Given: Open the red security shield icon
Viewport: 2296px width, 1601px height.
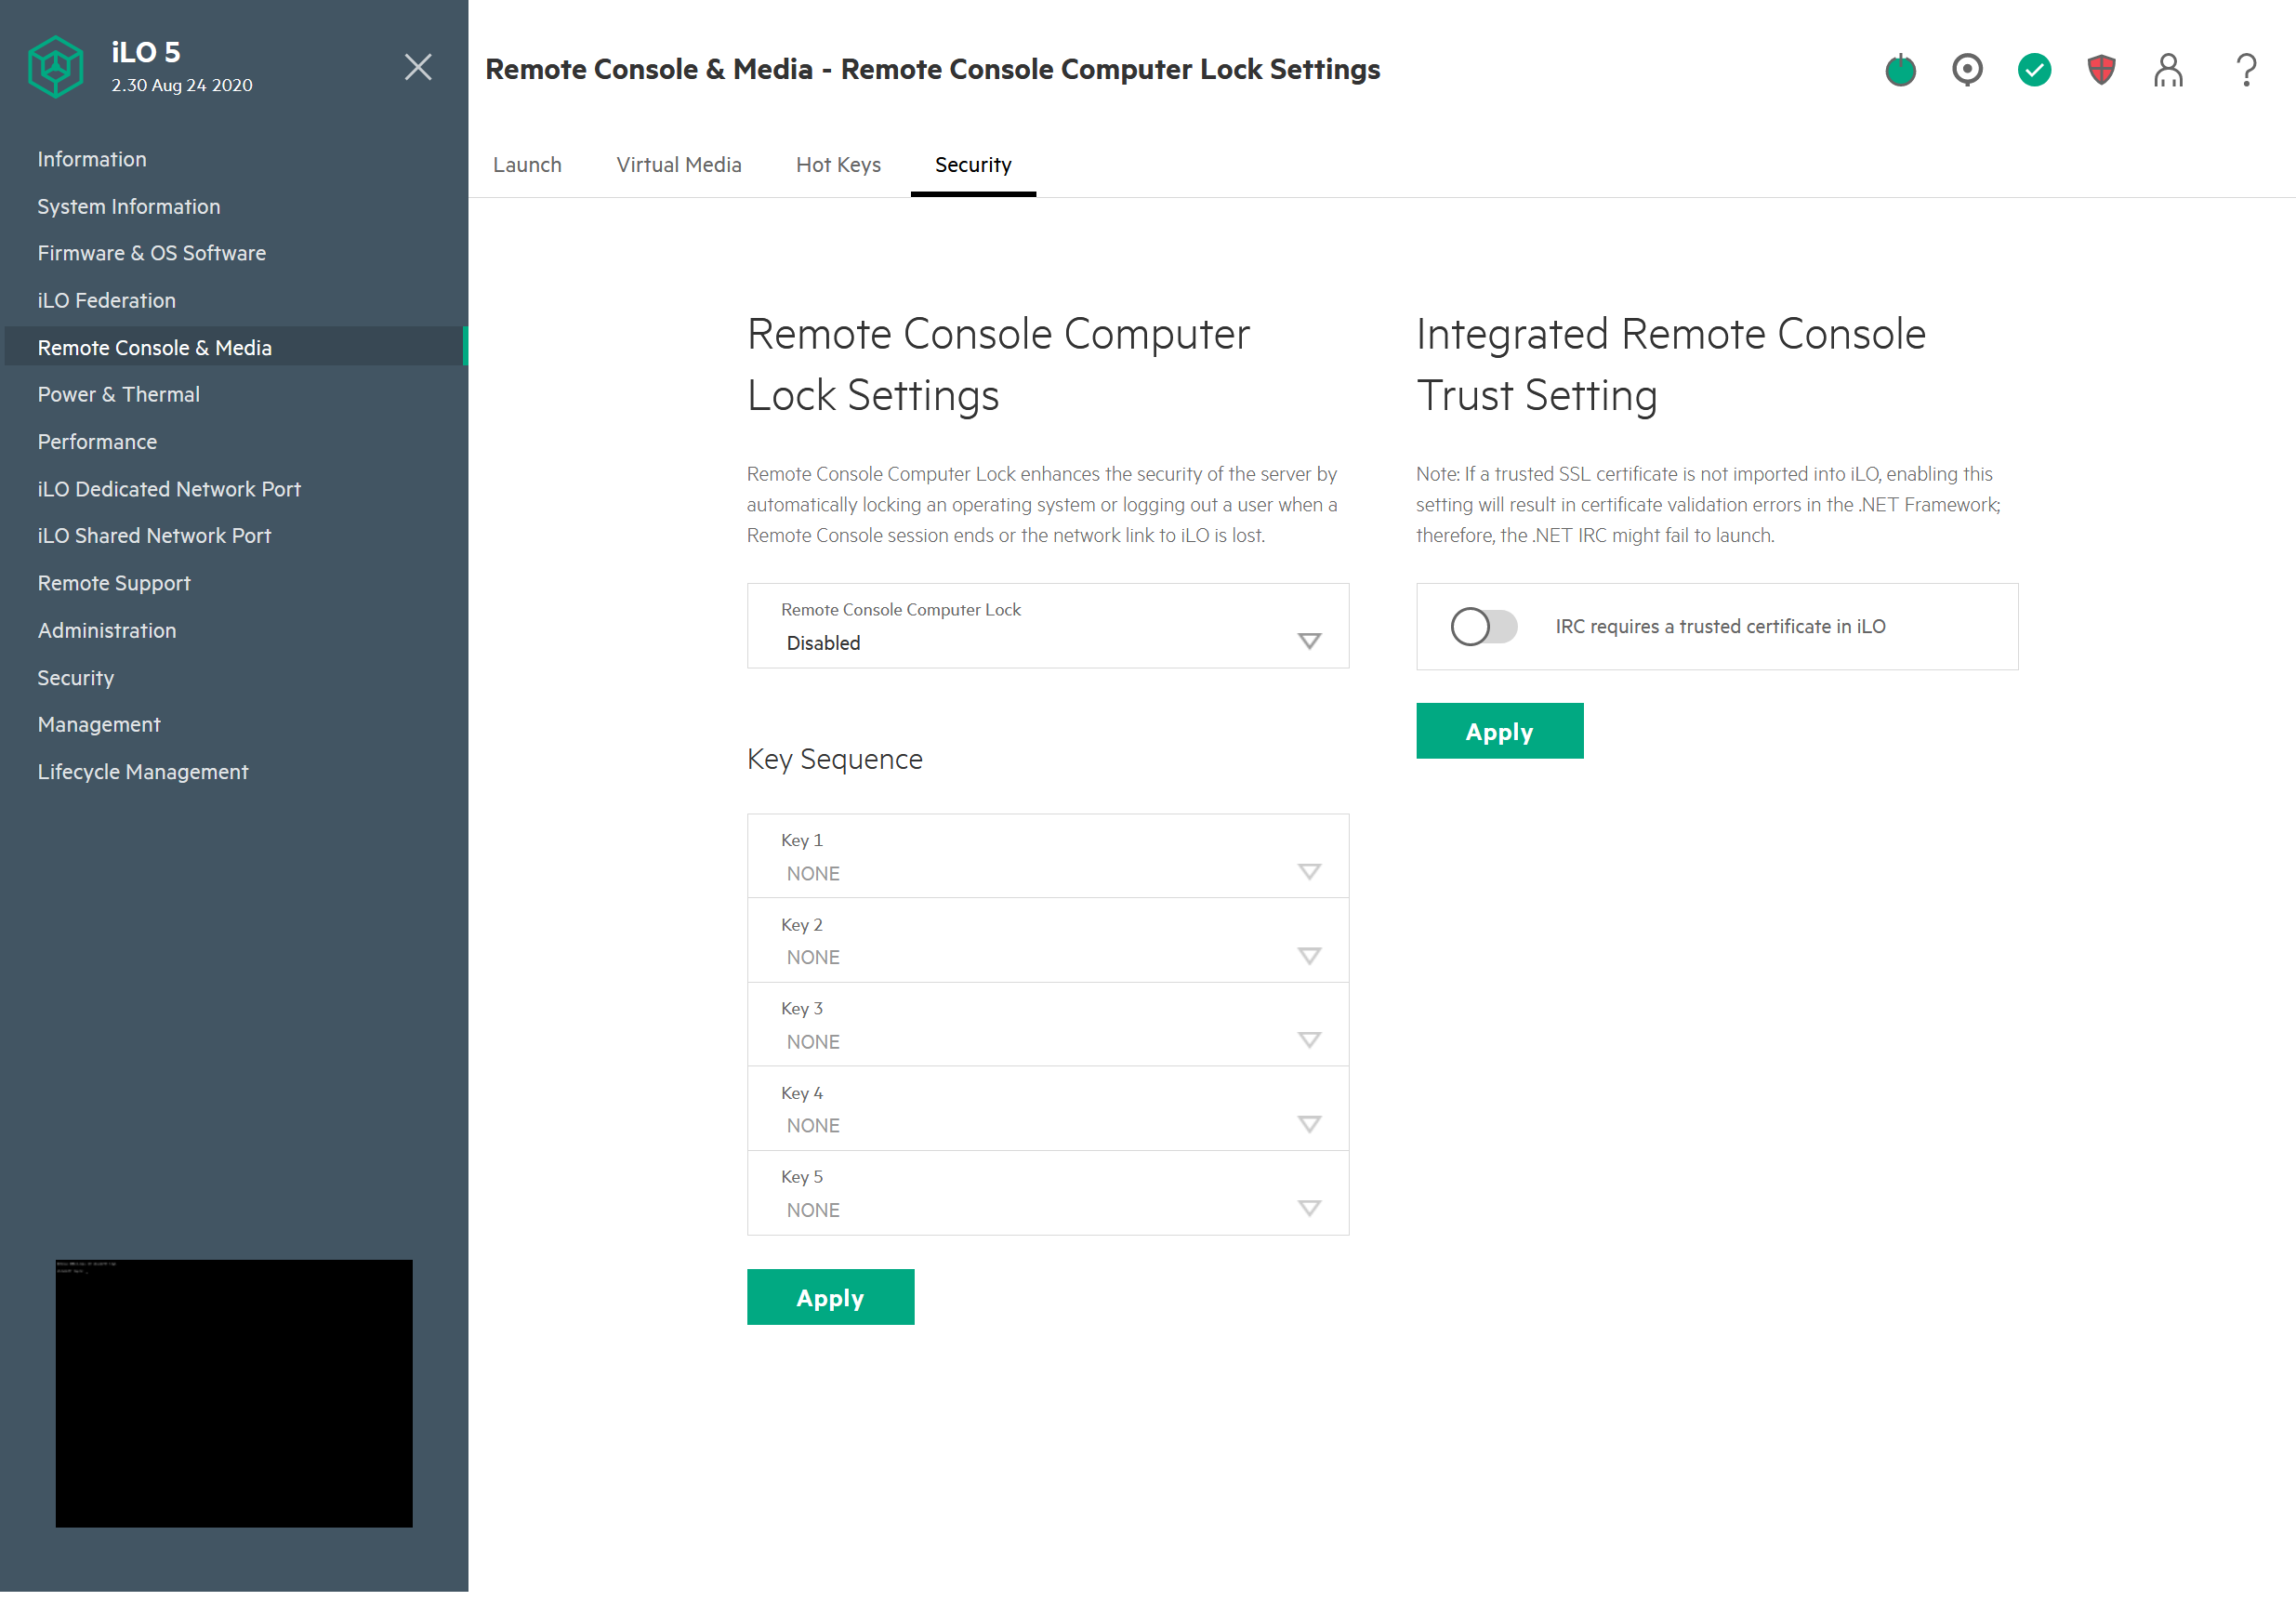Looking at the screenshot, I should 2101,70.
